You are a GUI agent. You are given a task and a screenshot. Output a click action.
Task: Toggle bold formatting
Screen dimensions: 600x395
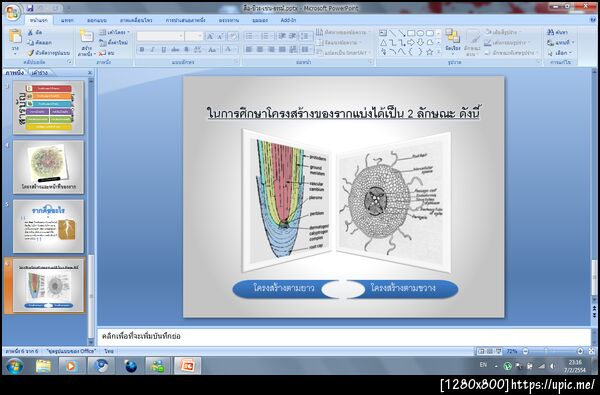tap(142, 49)
